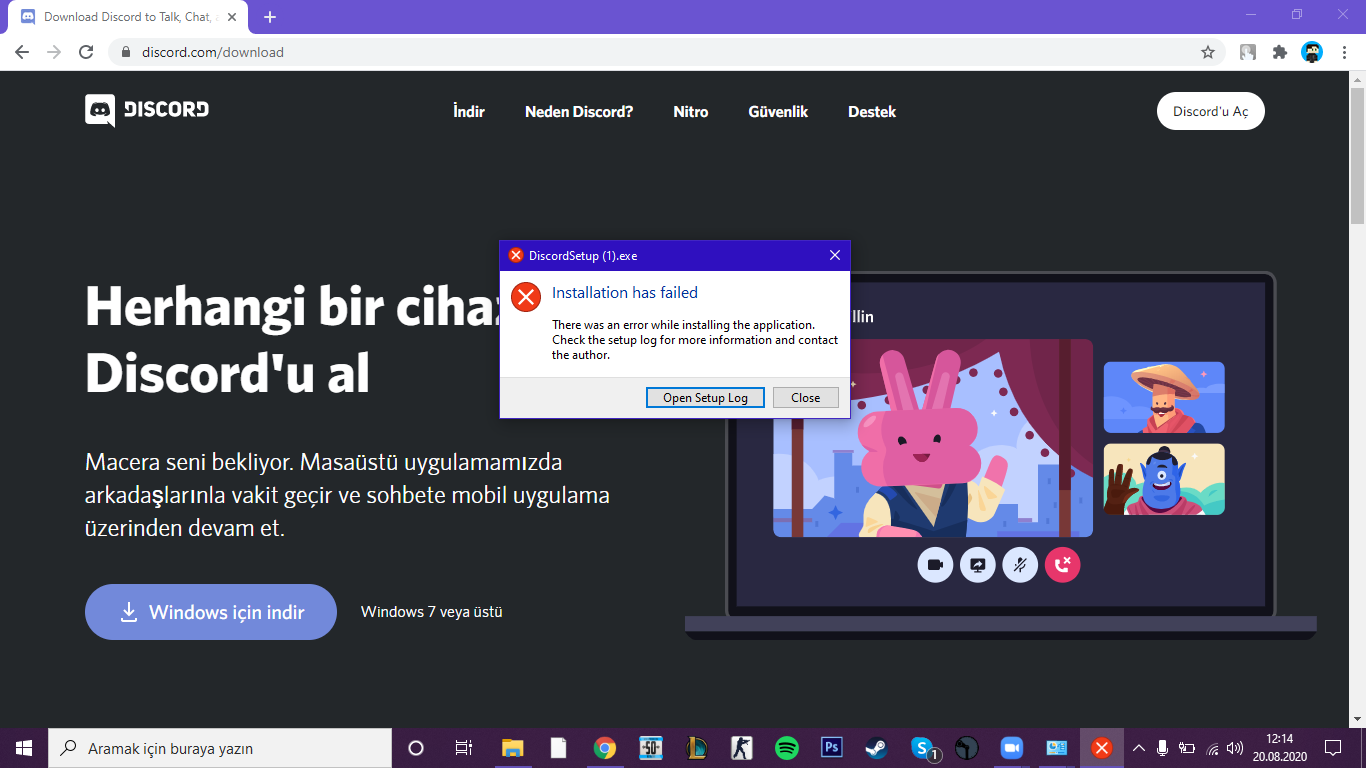Open a new Chrome tab

click(270, 17)
